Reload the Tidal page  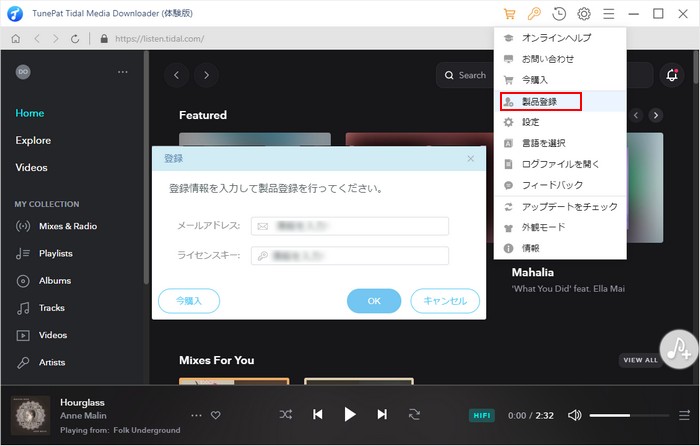pos(75,39)
